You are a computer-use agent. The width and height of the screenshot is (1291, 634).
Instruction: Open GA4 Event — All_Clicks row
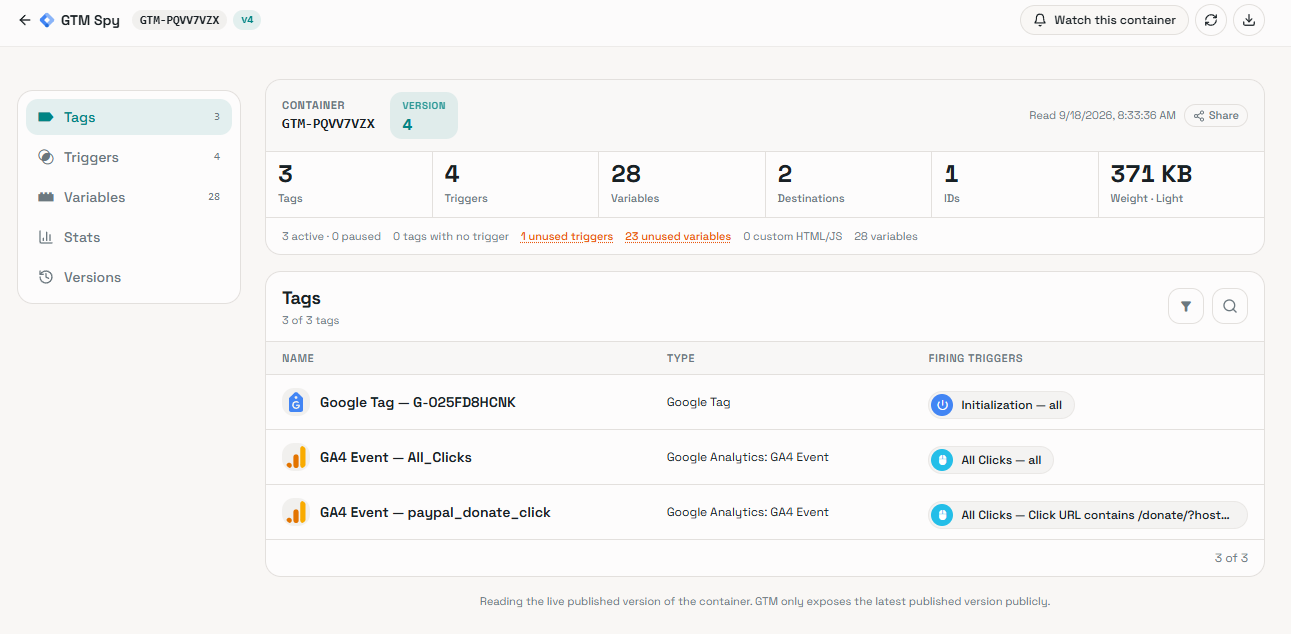(765, 457)
